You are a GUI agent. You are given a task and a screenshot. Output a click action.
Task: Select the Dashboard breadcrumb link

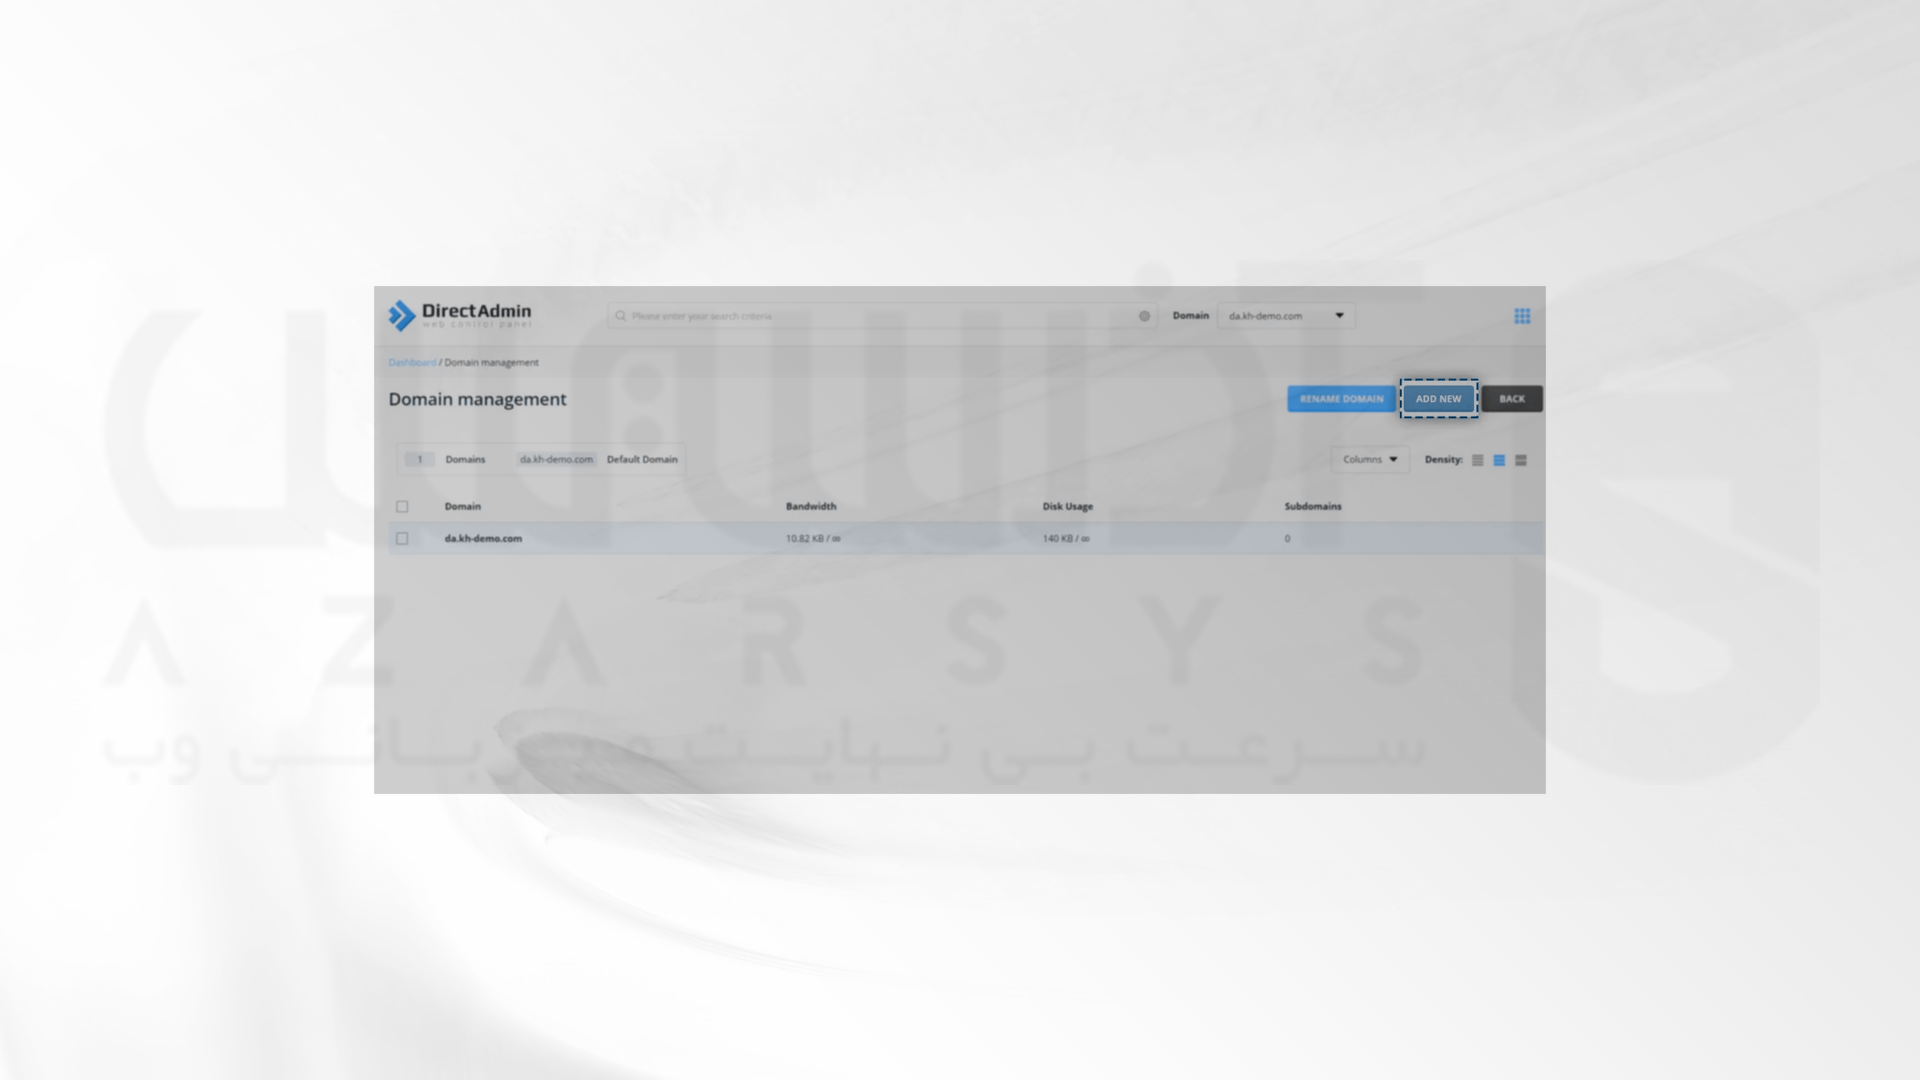[411, 361]
